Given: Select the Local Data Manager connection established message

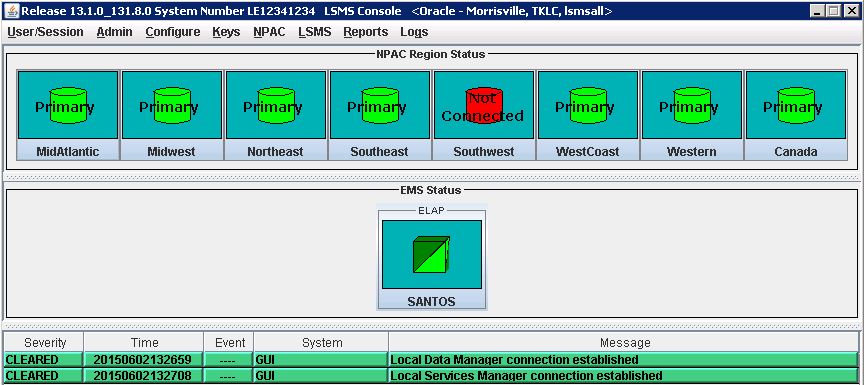Looking at the screenshot, I should coord(624,360).
